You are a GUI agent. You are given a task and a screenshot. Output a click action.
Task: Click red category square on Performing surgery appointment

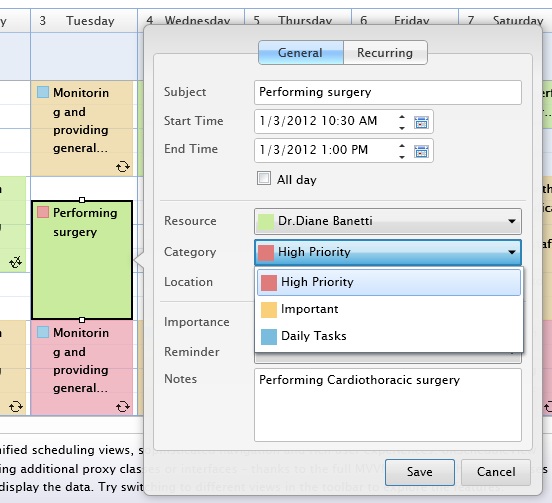pyautogui.click(x=43, y=212)
